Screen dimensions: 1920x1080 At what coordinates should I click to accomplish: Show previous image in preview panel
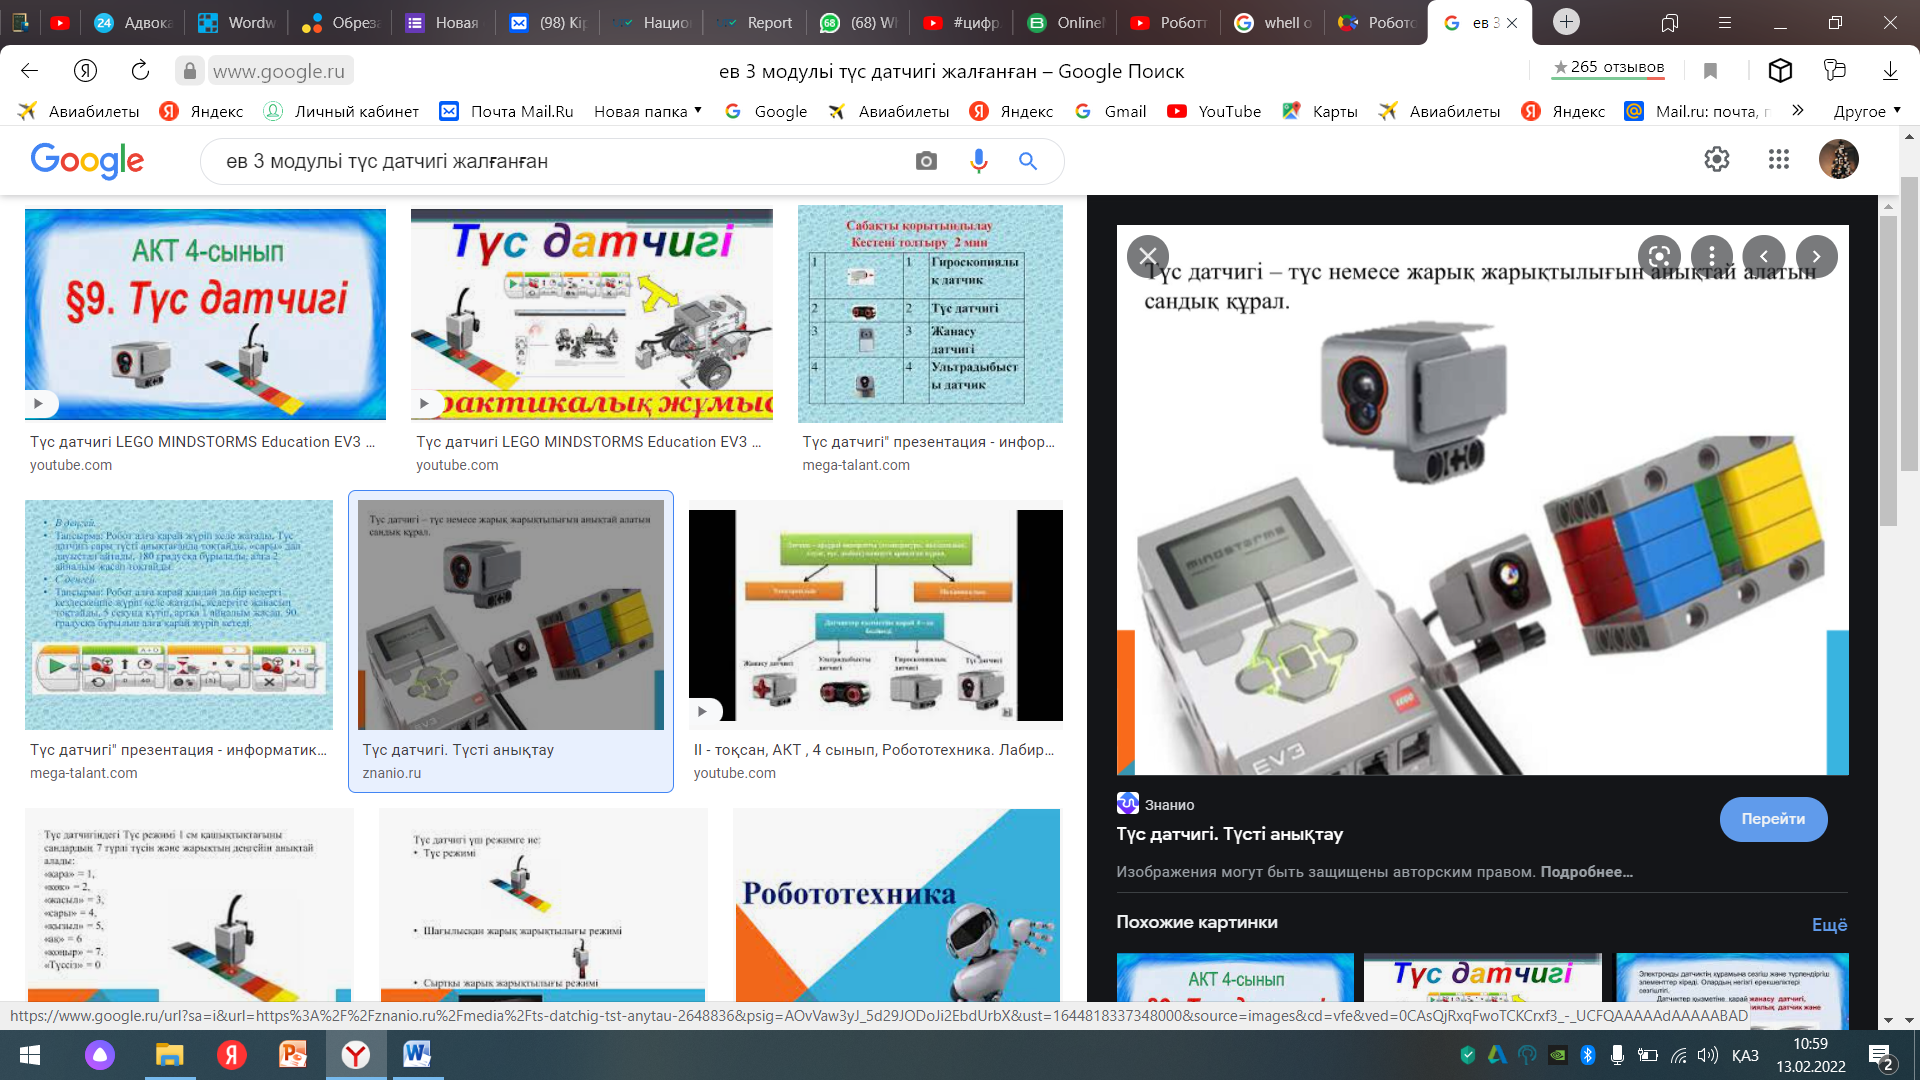[x=1764, y=256]
